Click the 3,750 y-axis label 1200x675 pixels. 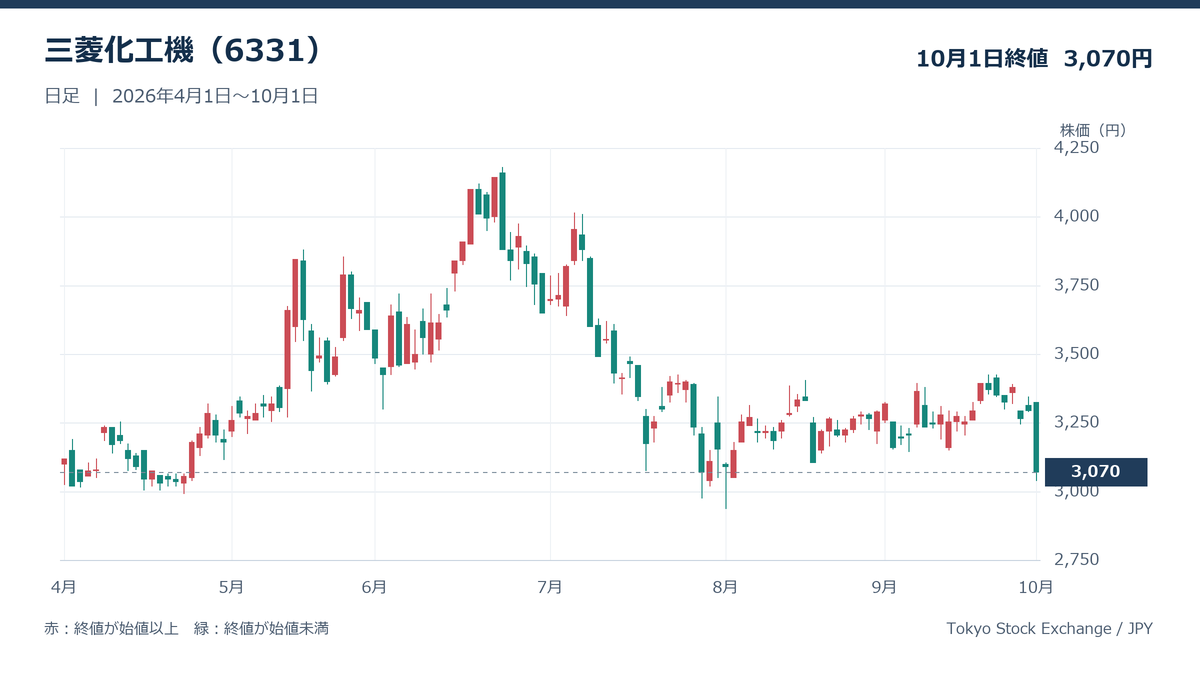coord(1076,285)
